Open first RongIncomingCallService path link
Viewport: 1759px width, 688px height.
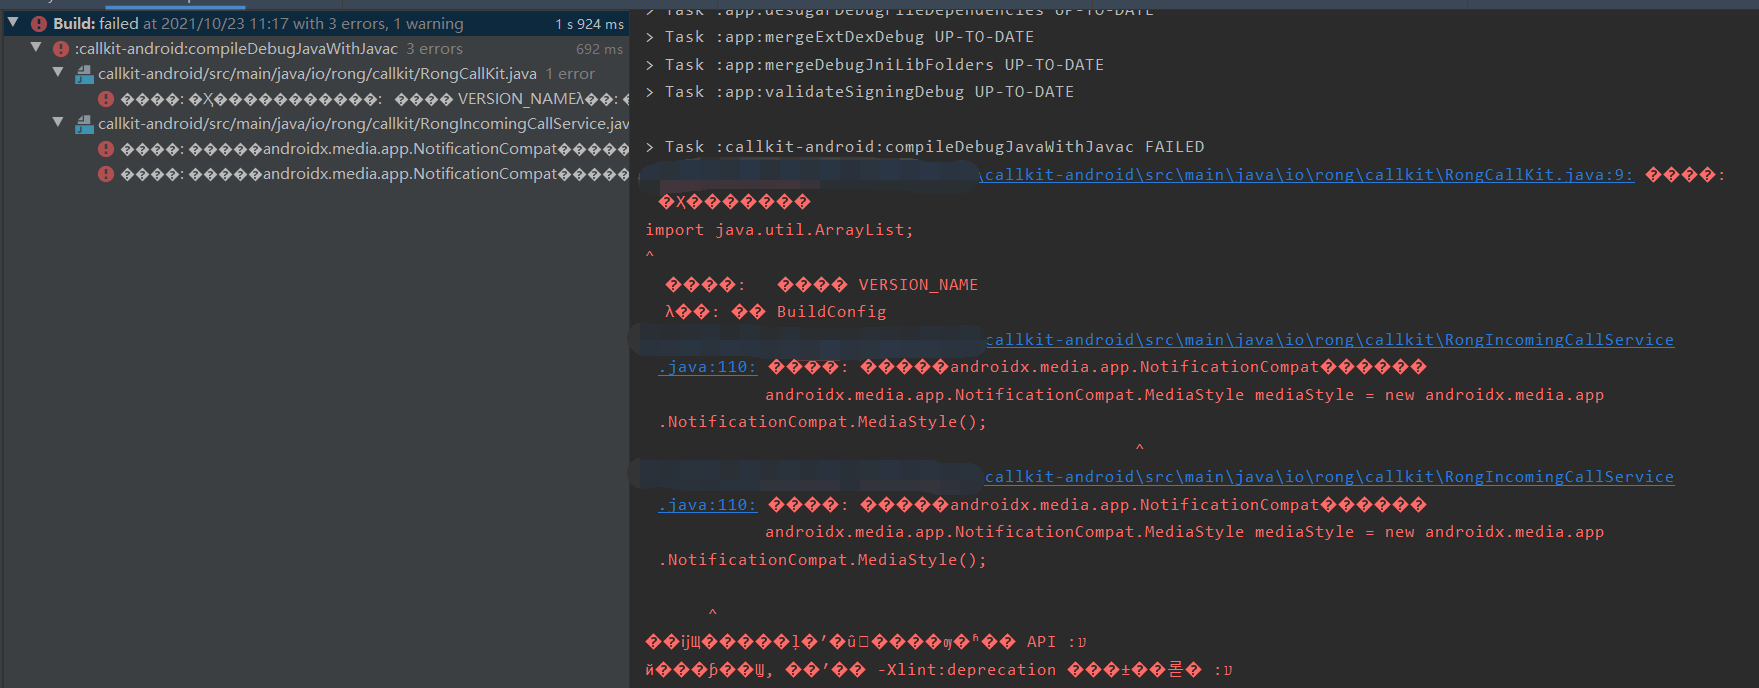tap(1329, 340)
